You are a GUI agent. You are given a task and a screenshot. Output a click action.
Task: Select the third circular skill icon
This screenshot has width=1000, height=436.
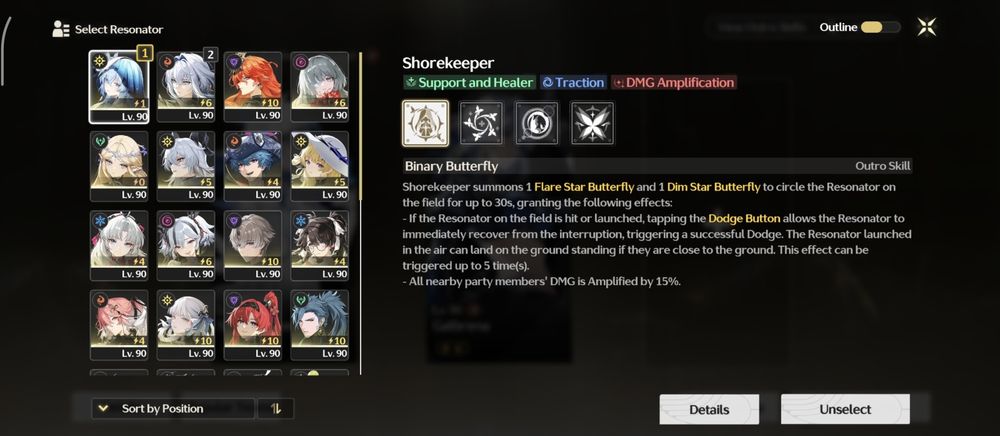click(x=537, y=123)
